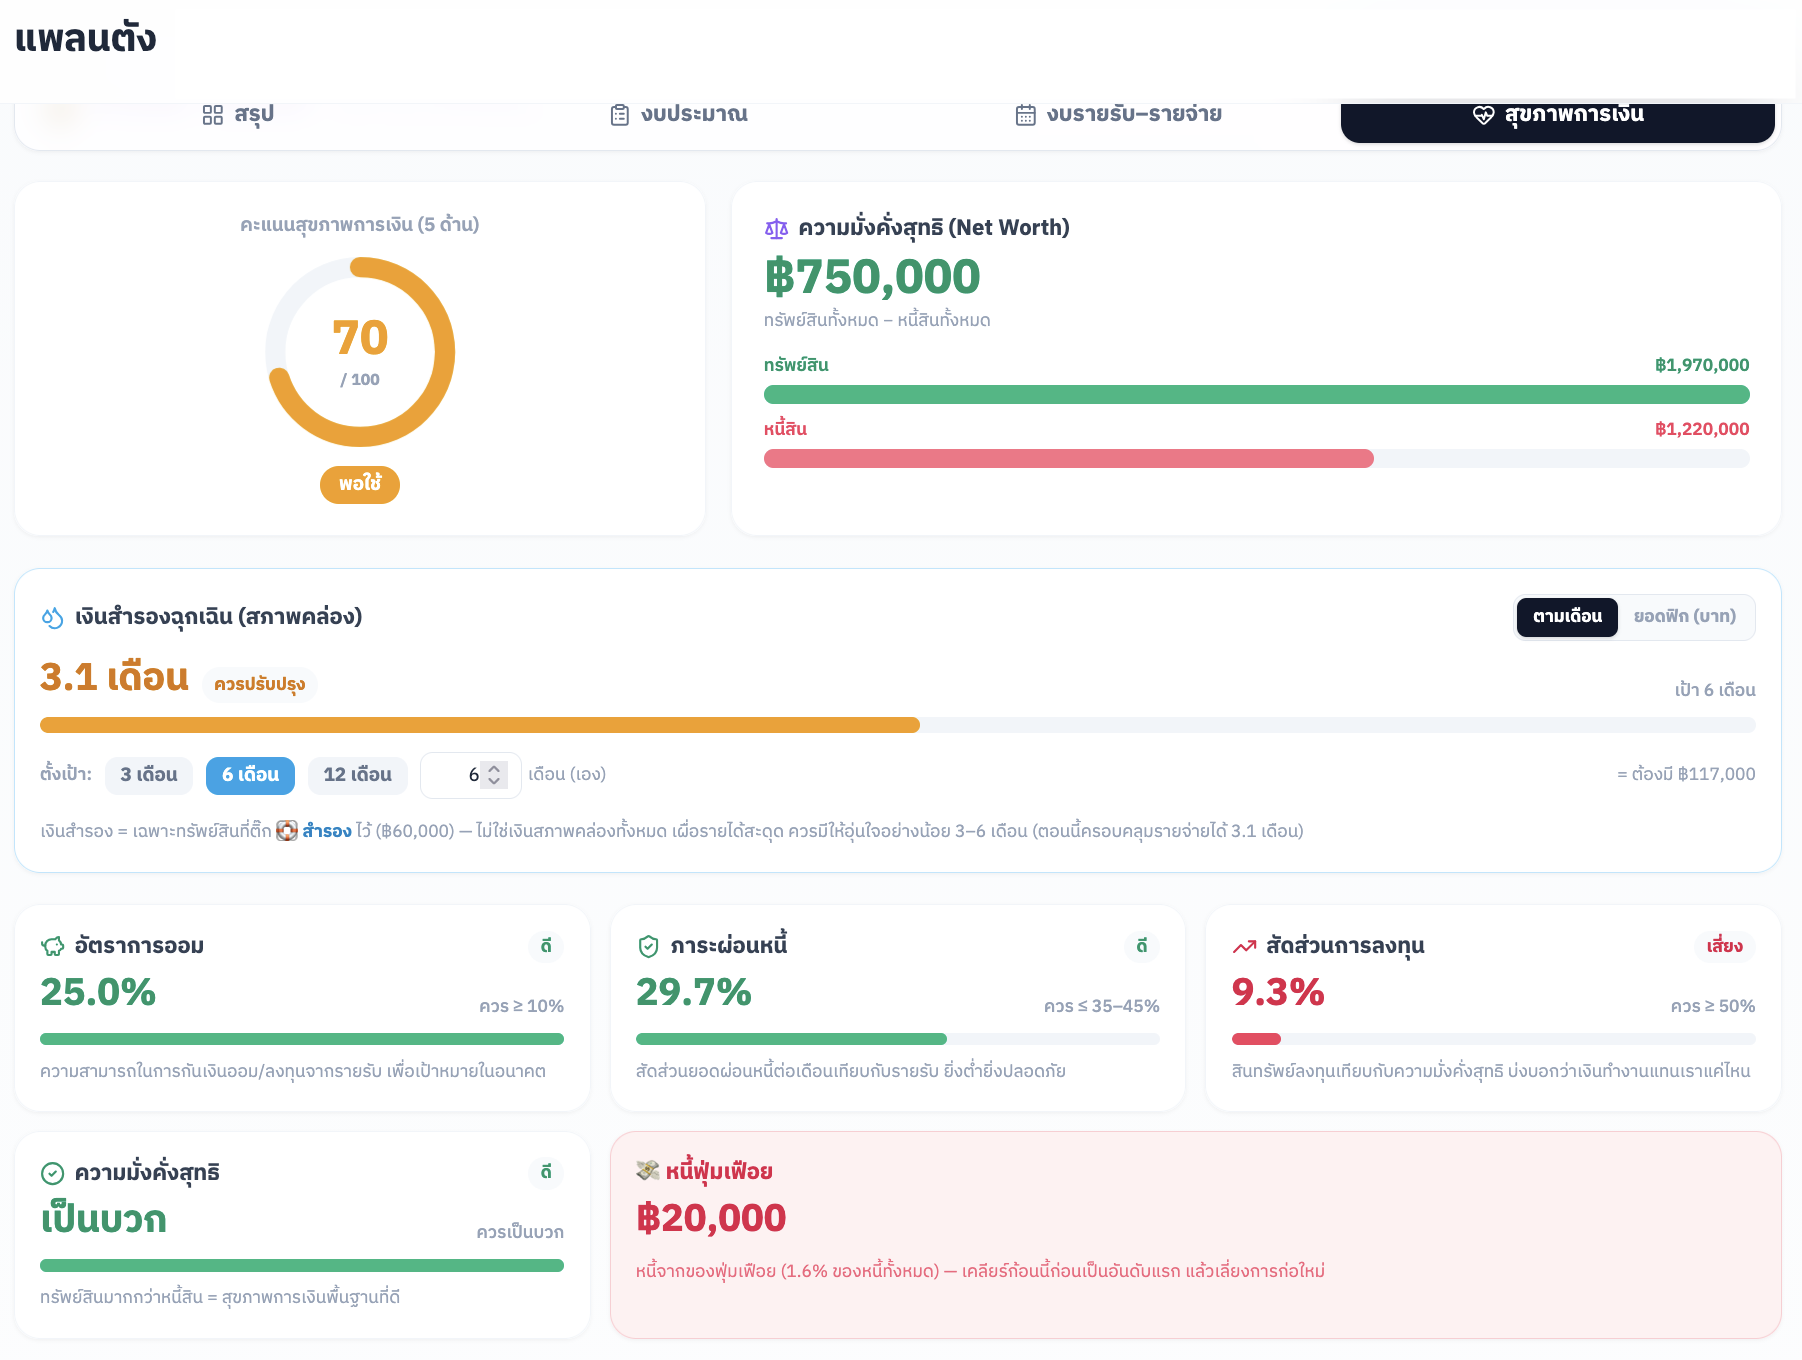
Task: Click the grid icon beside สรุป tab
Action: [212, 115]
